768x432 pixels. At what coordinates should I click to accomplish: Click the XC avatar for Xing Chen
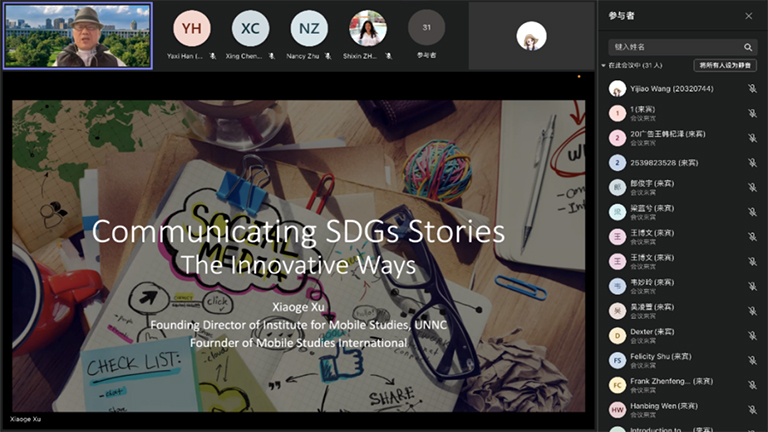click(x=250, y=28)
